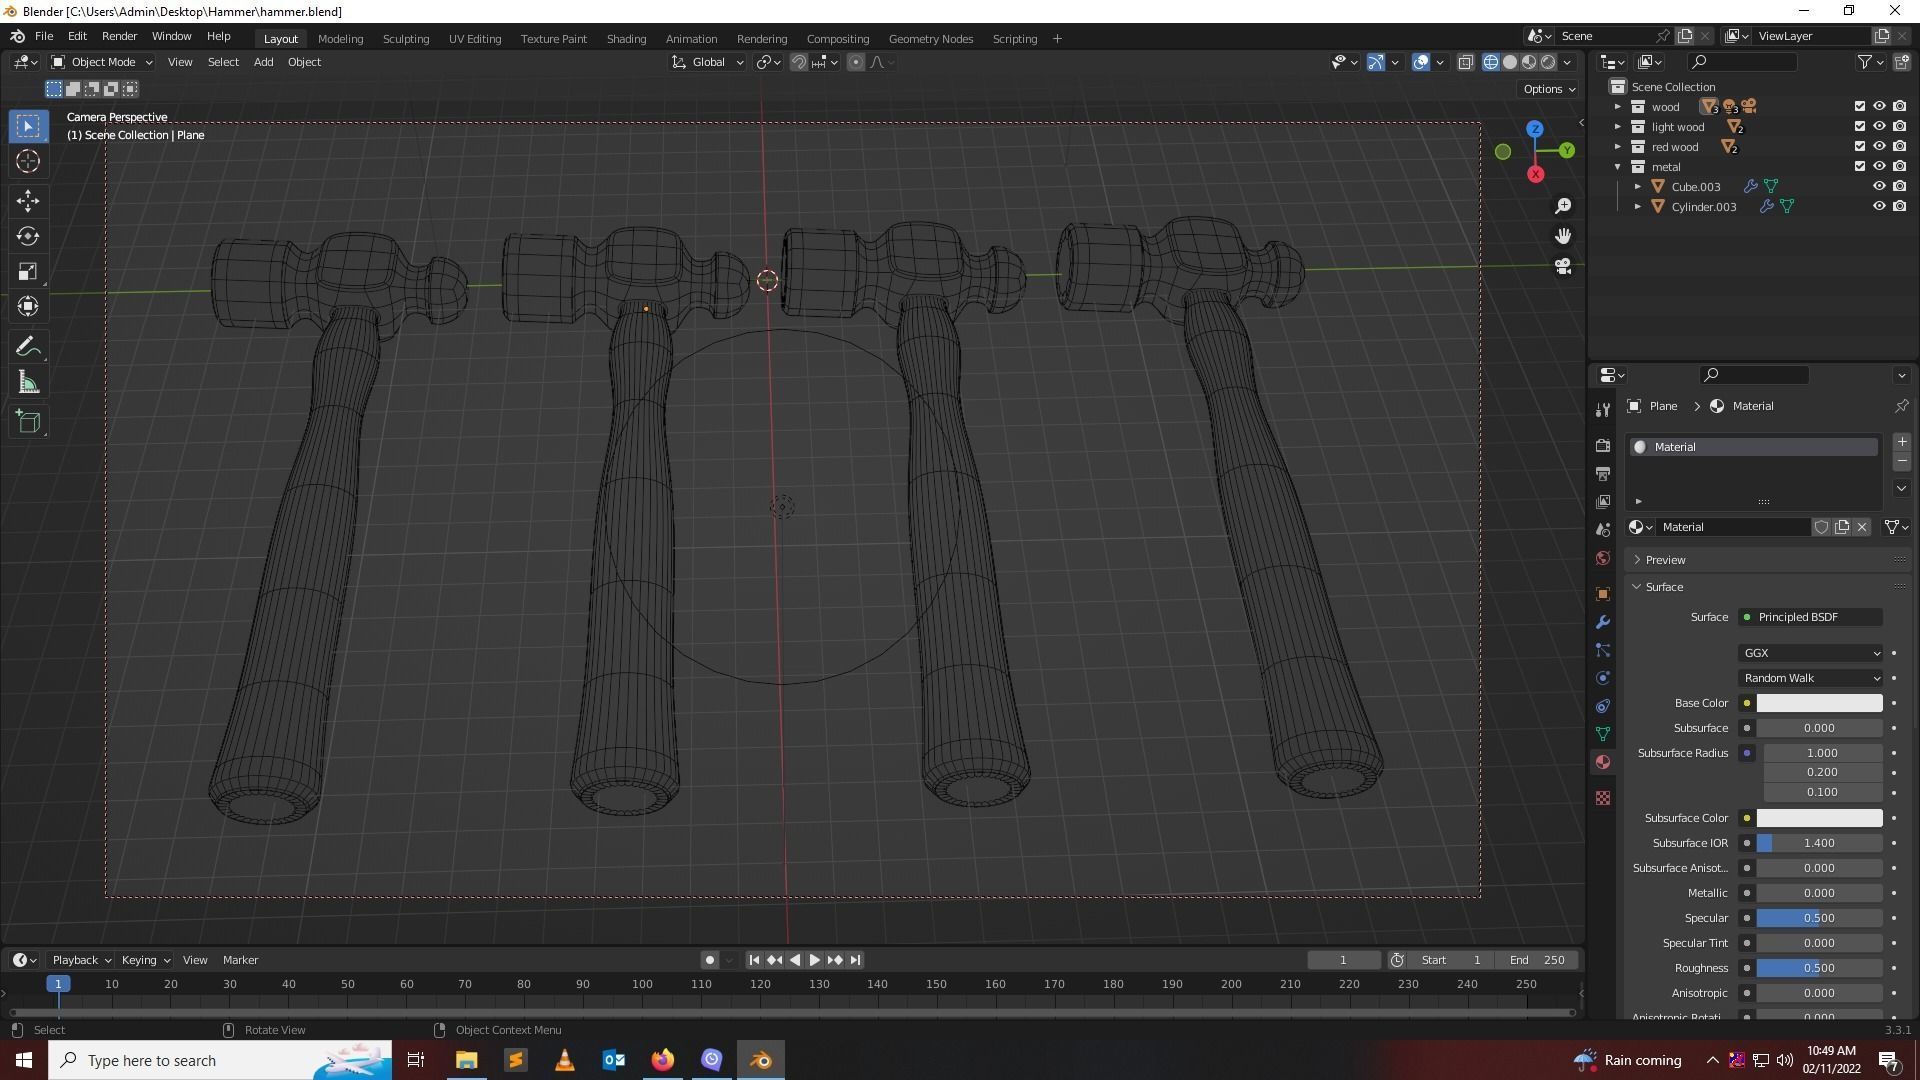Screen dimensions: 1920x1080
Task: Switch to the Geometry Nodes tab
Action: tap(930, 39)
